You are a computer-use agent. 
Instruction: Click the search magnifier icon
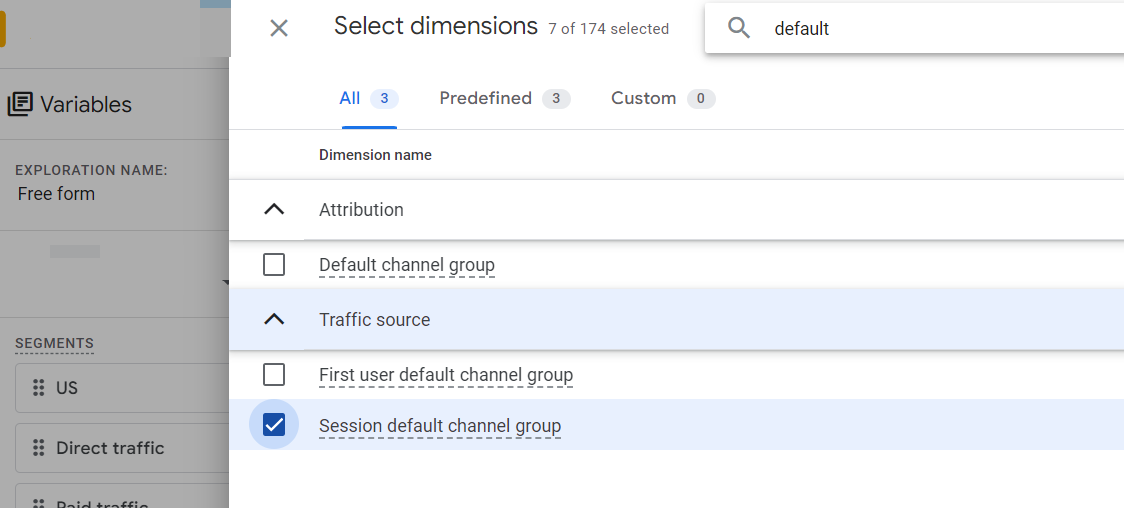tap(739, 28)
